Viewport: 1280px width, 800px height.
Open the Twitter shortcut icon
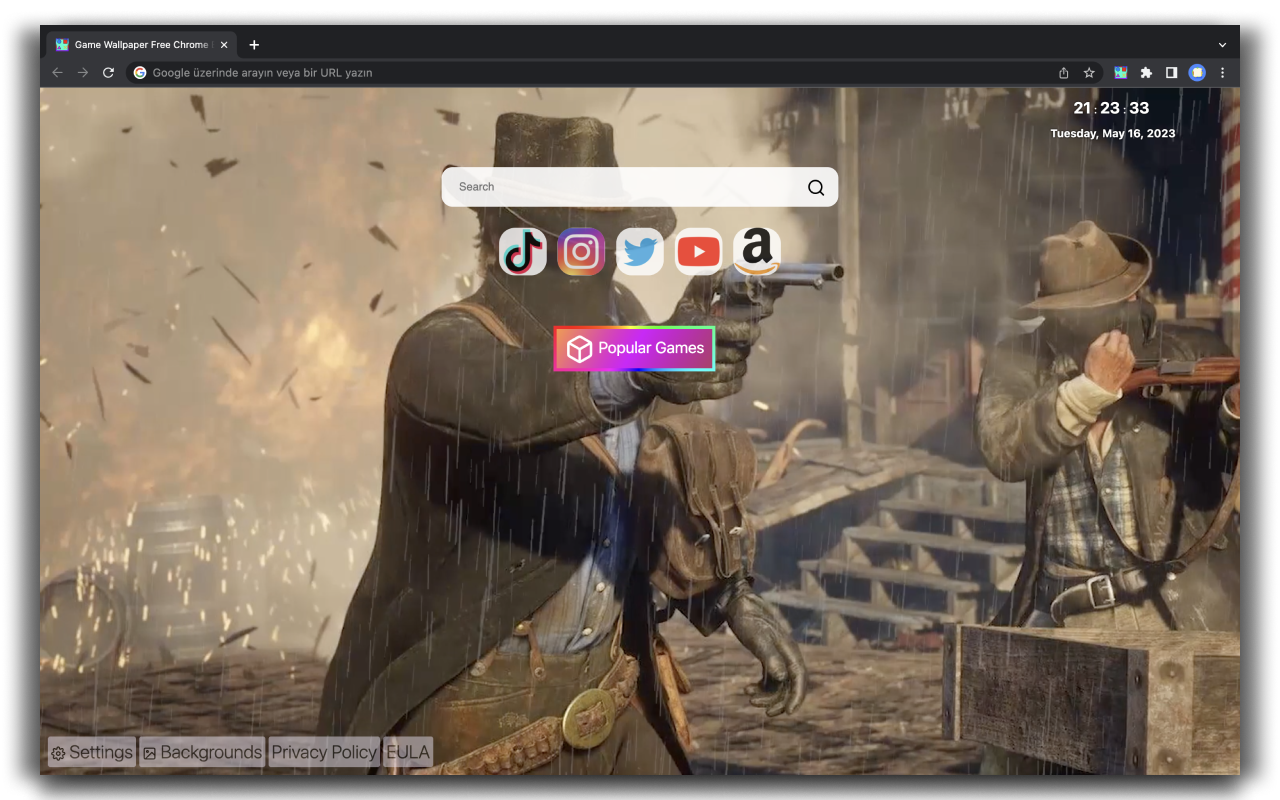tap(639, 251)
